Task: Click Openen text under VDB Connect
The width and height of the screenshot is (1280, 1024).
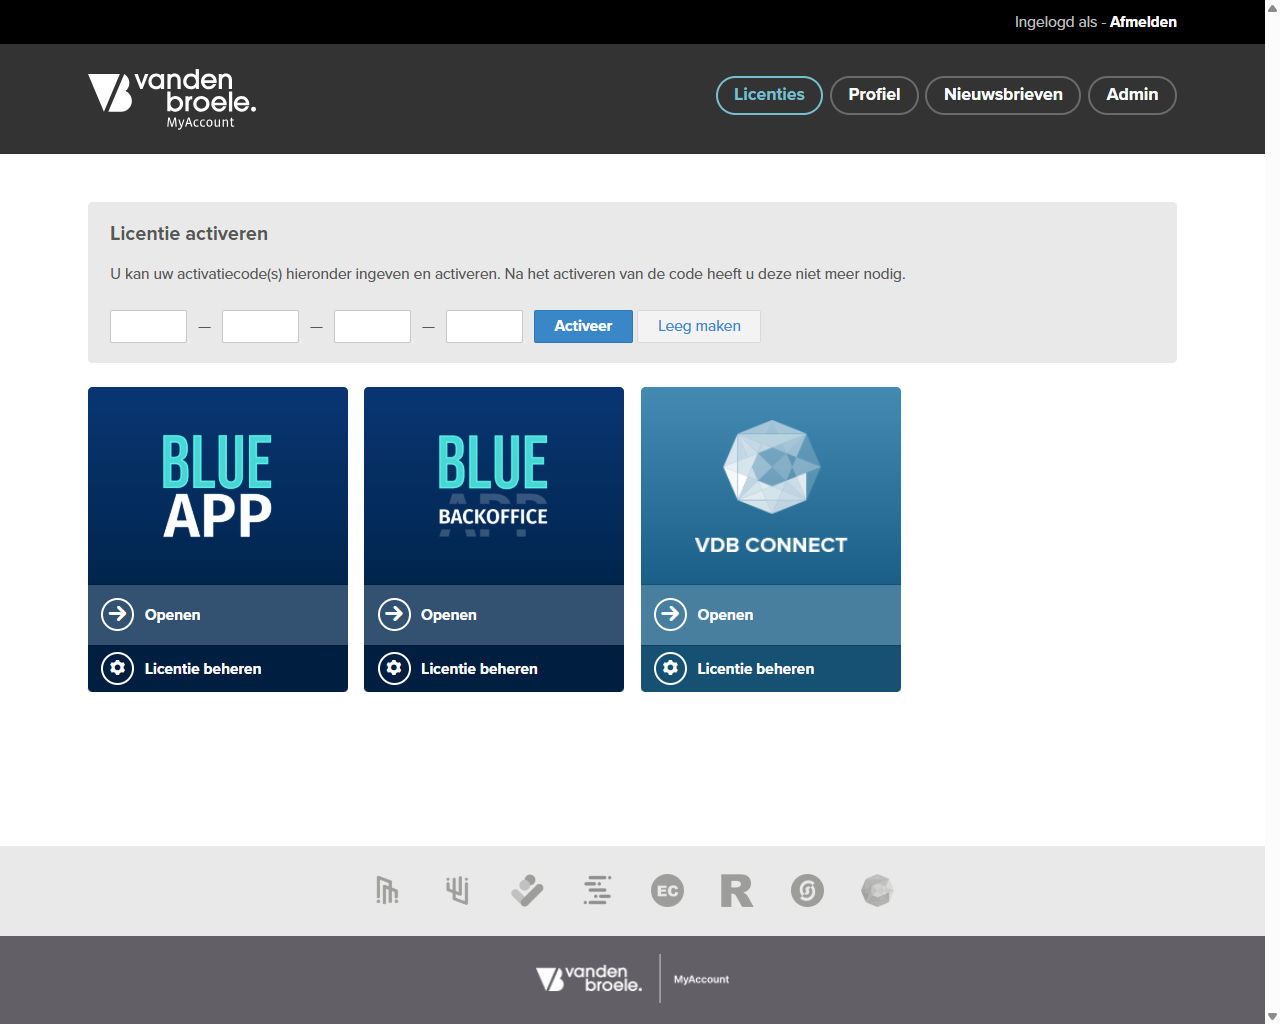Action: 725,615
